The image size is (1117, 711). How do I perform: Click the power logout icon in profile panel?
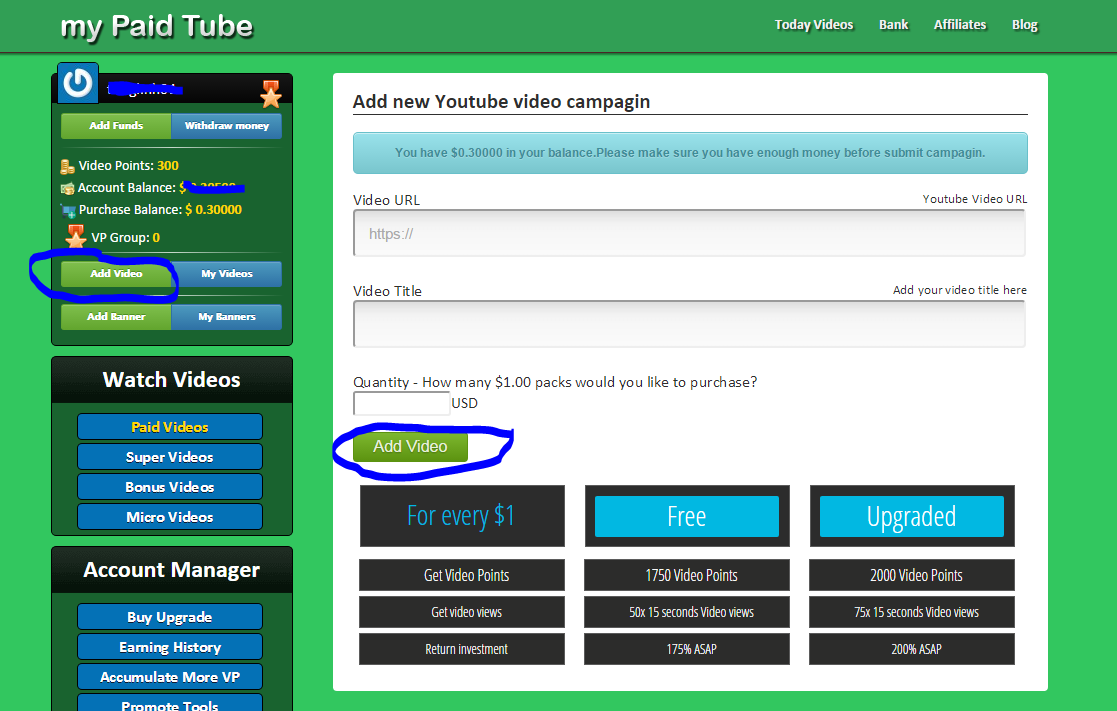click(78, 83)
